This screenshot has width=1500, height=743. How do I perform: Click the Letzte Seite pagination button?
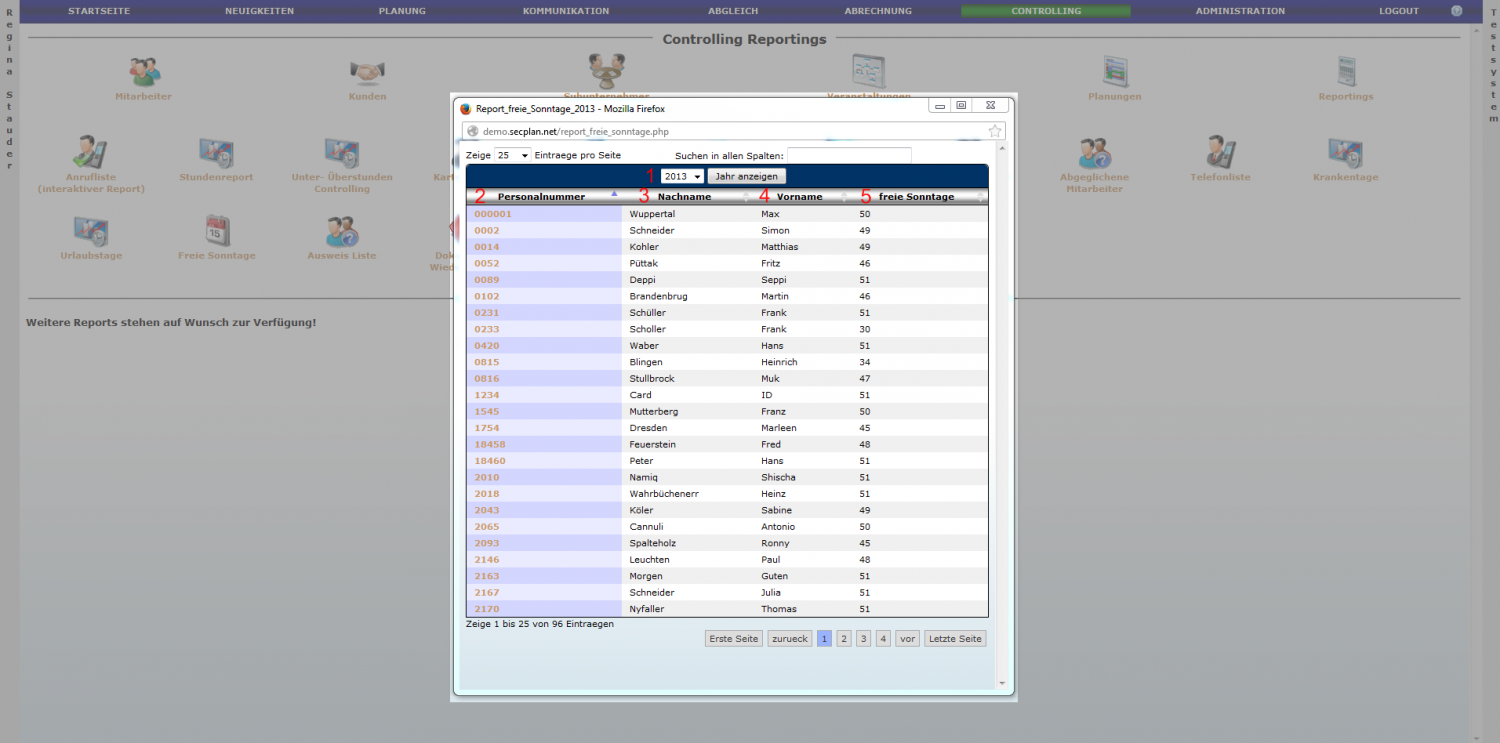[x=955, y=639]
